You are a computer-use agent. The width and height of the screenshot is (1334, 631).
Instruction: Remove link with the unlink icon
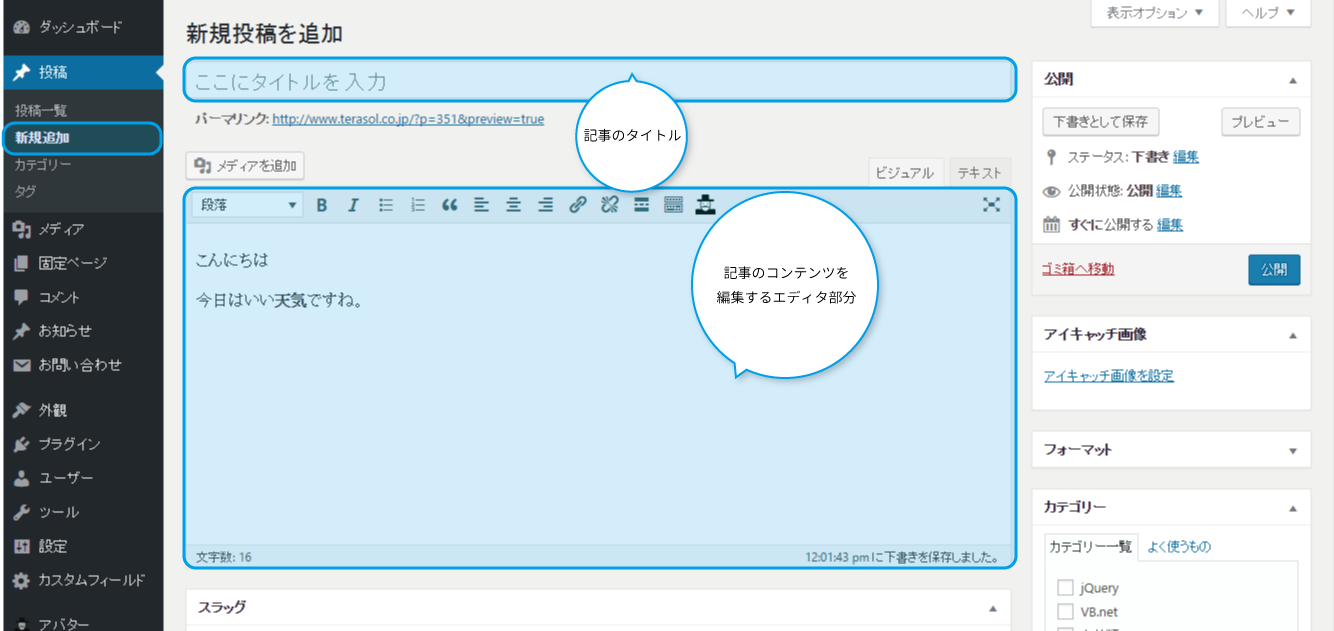(x=609, y=205)
